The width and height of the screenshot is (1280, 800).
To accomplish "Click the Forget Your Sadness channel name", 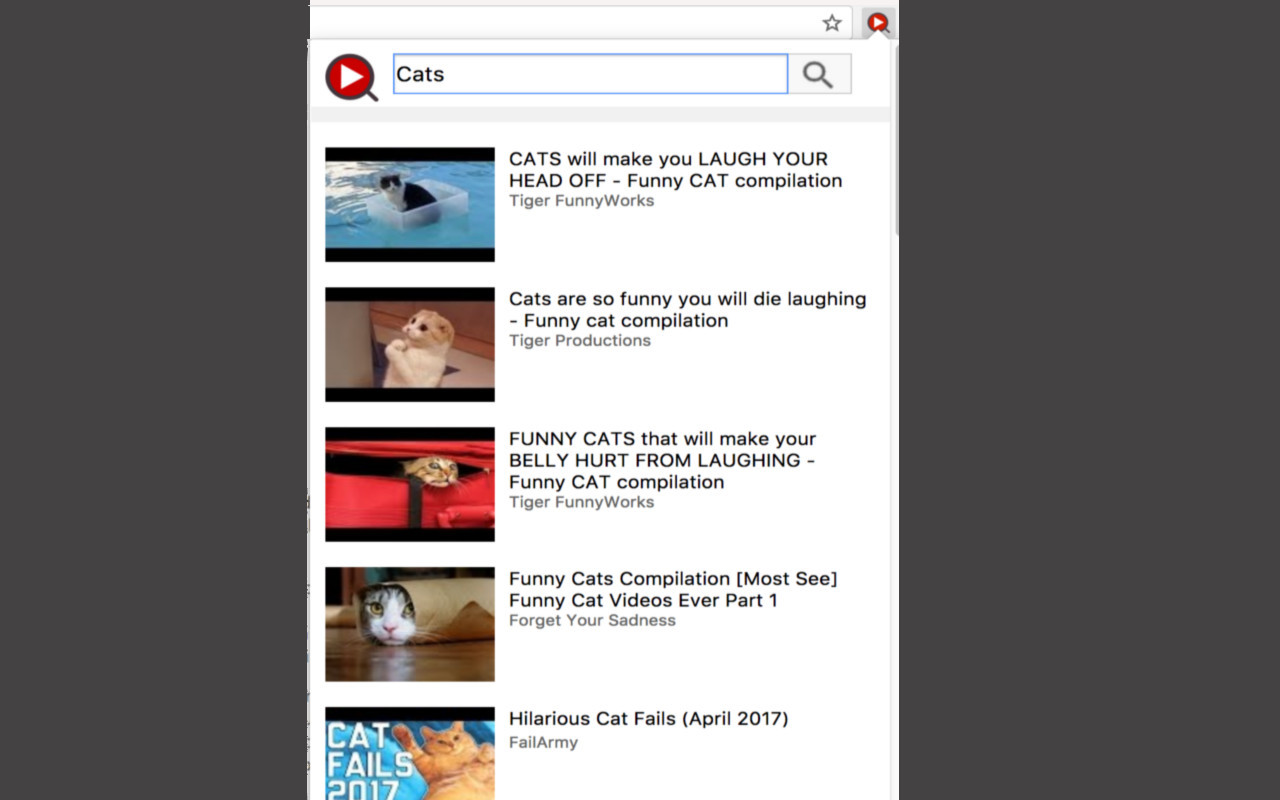I will coord(592,621).
